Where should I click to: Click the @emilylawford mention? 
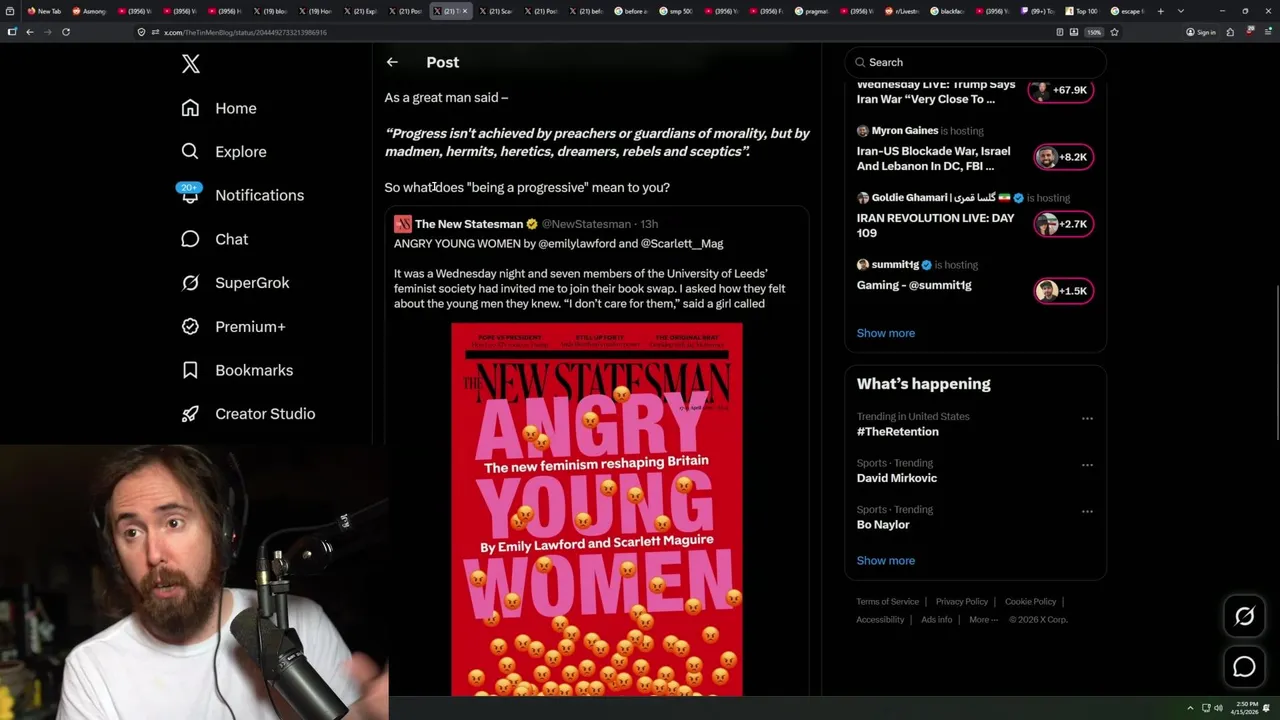pos(576,244)
